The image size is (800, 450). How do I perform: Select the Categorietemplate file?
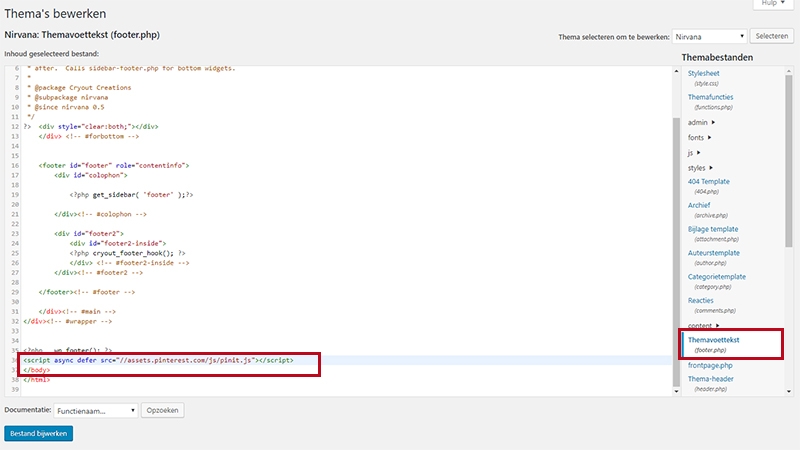[x=717, y=277]
